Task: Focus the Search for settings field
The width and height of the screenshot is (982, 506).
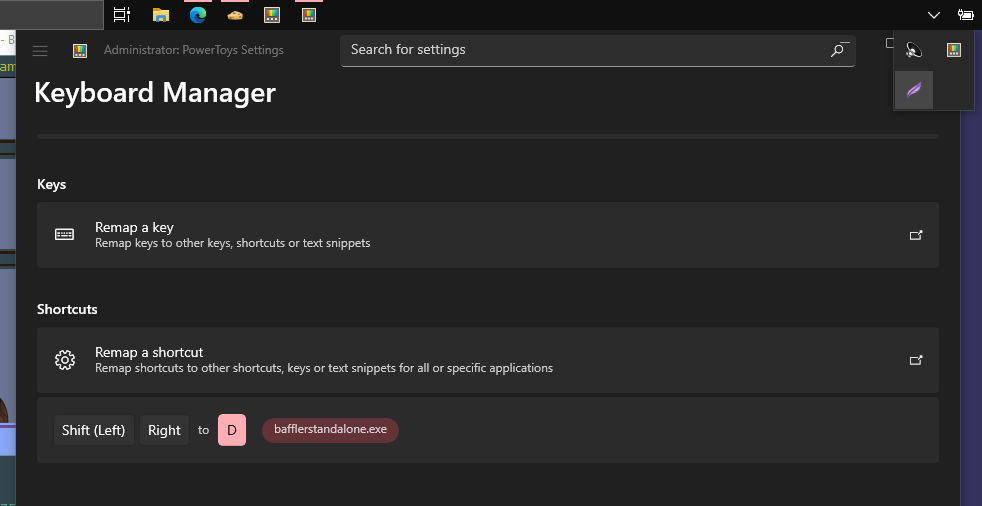Action: pyautogui.click(x=597, y=50)
